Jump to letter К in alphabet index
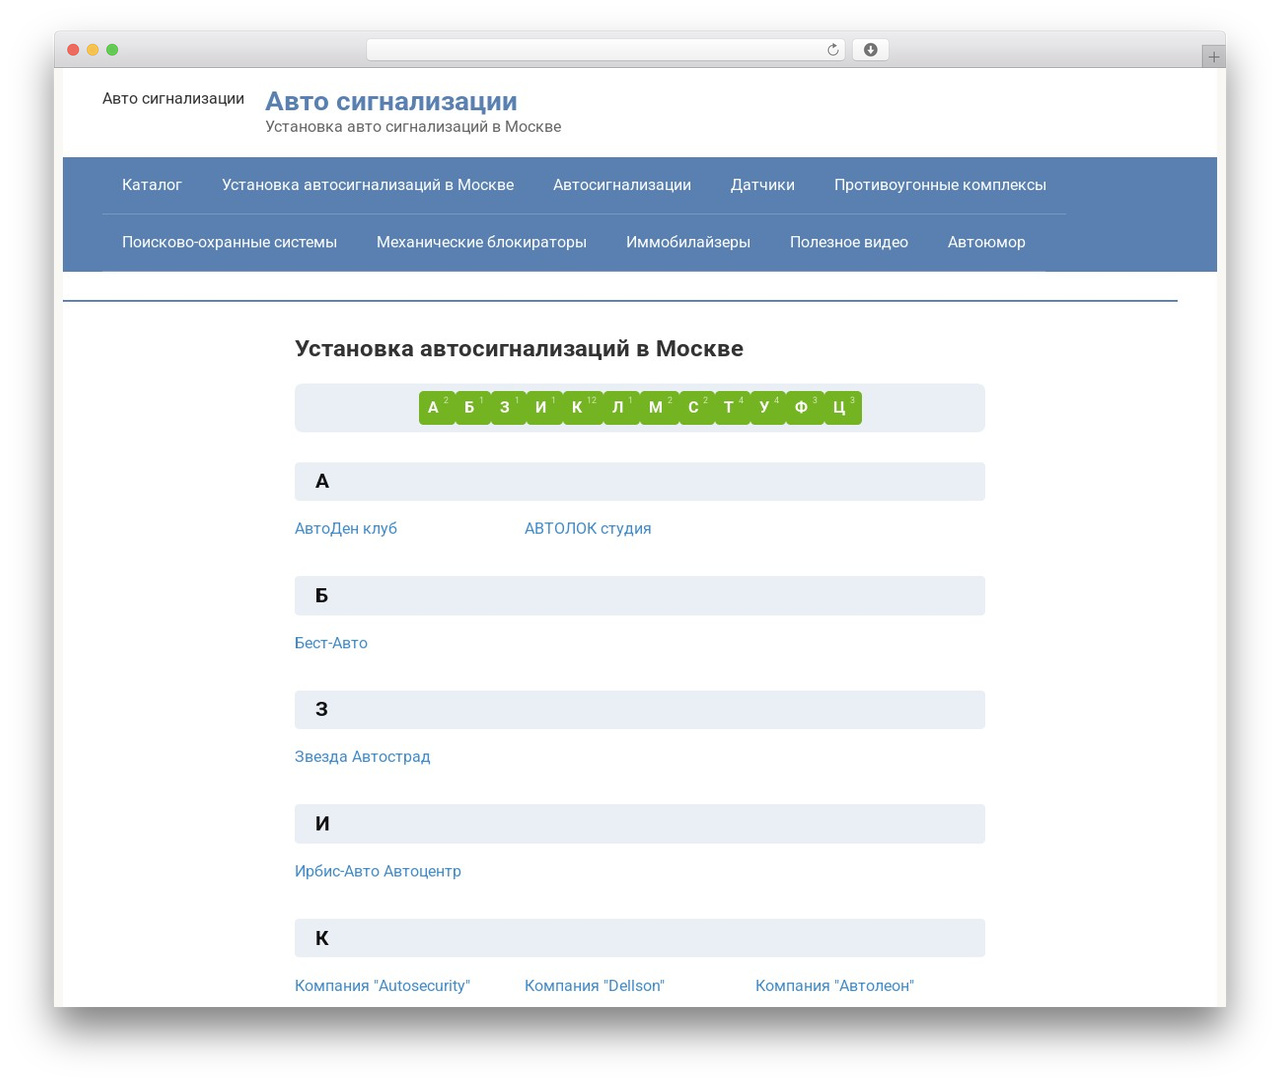The width and height of the screenshot is (1280, 1084). 583,407
